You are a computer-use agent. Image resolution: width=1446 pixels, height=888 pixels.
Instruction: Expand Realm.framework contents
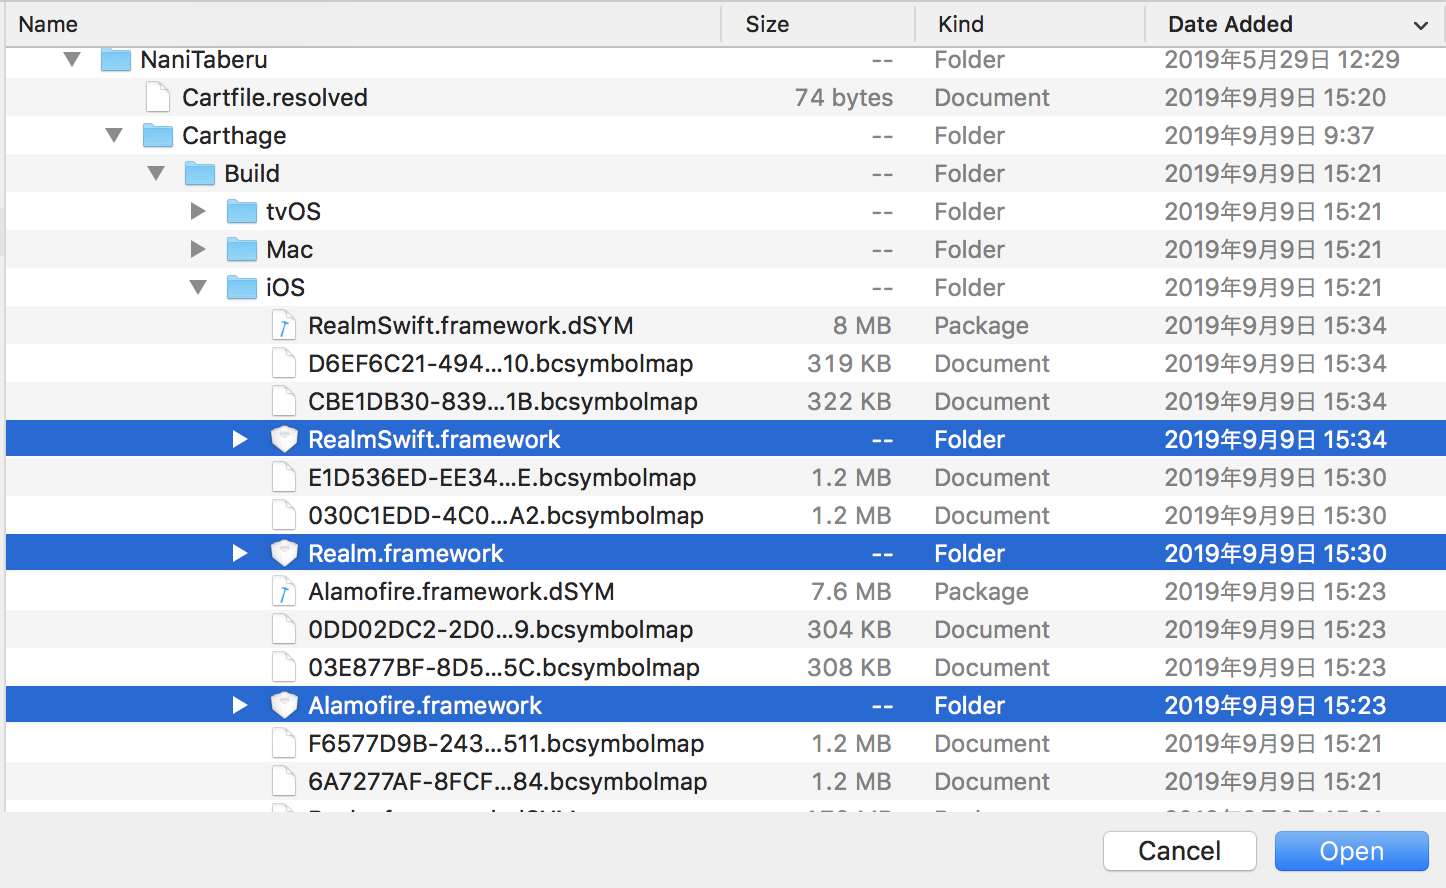coord(240,553)
